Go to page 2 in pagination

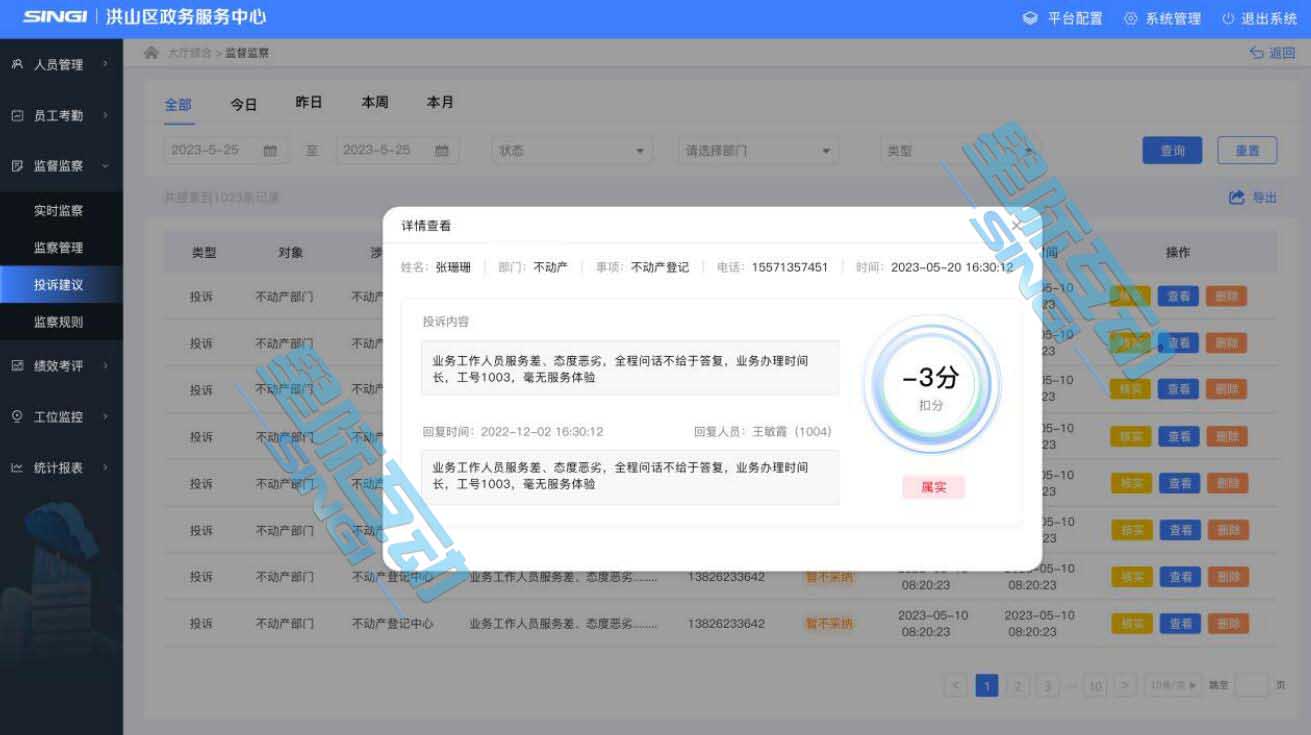[1017, 685]
